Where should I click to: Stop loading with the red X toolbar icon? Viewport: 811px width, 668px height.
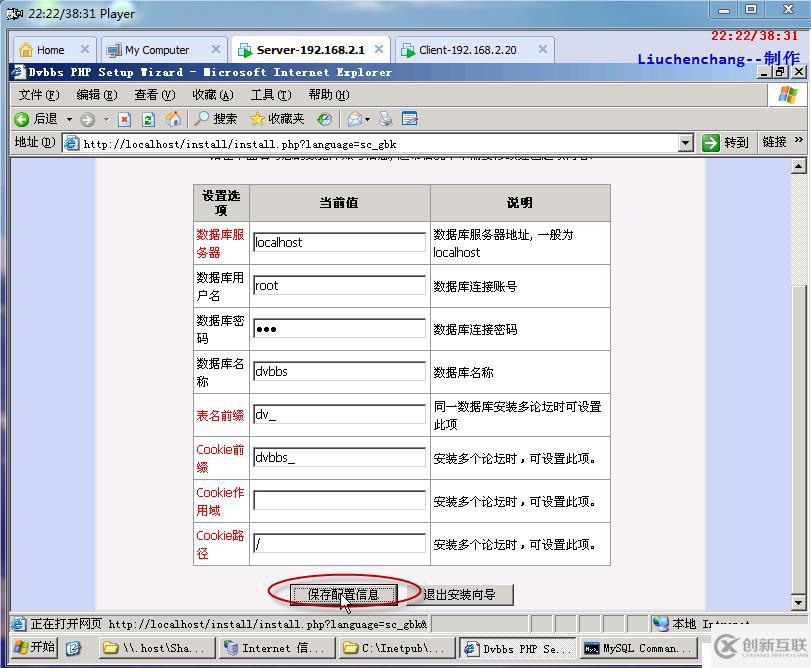124,119
